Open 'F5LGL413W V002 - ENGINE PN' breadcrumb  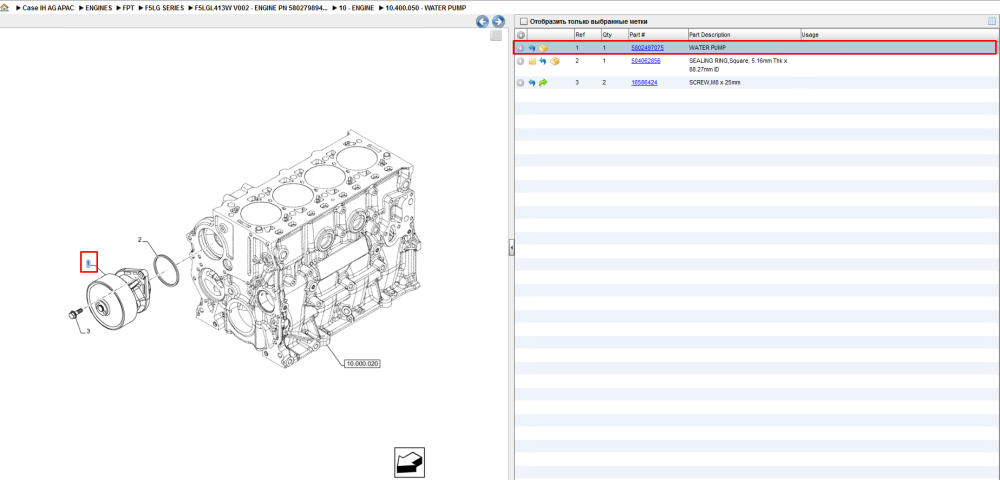(x=261, y=8)
